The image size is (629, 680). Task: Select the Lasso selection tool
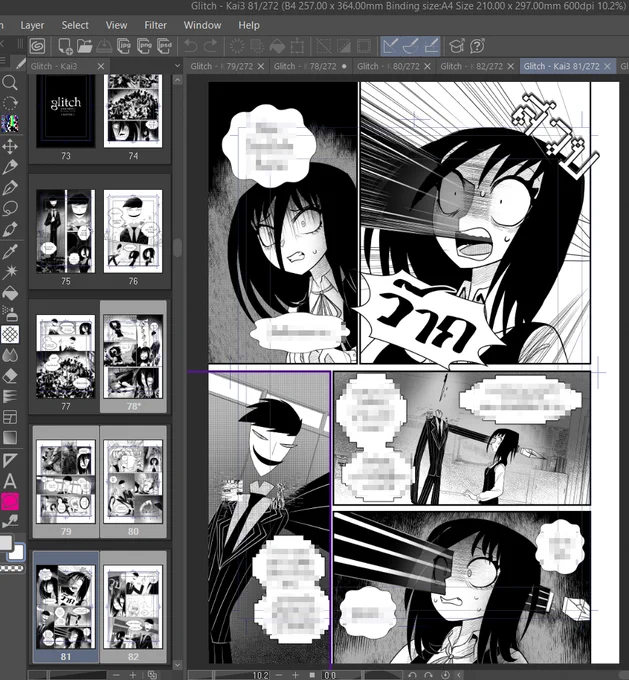click(x=10, y=209)
